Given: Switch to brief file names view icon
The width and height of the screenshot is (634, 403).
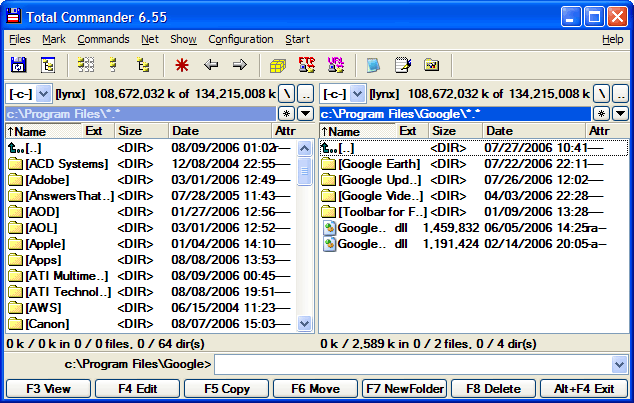Looking at the screenshot, I should click(86, 65).
